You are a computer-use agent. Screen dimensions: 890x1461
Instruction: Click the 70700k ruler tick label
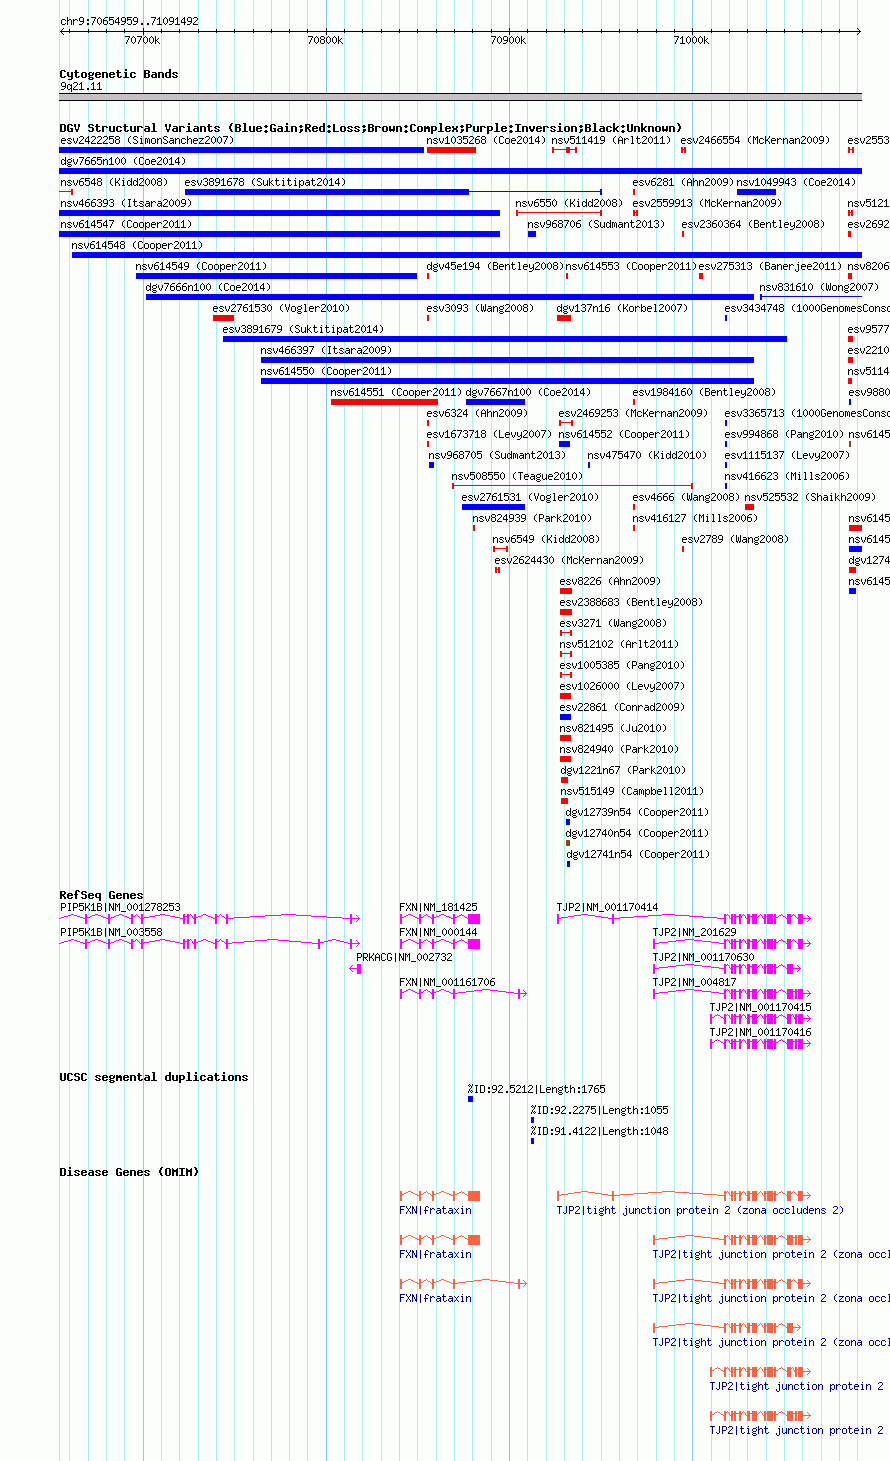142,41
